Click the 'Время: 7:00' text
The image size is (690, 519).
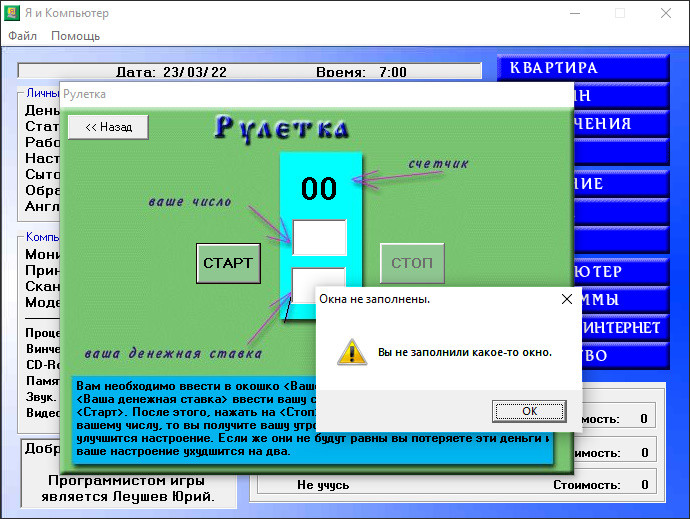click(361, 72)
